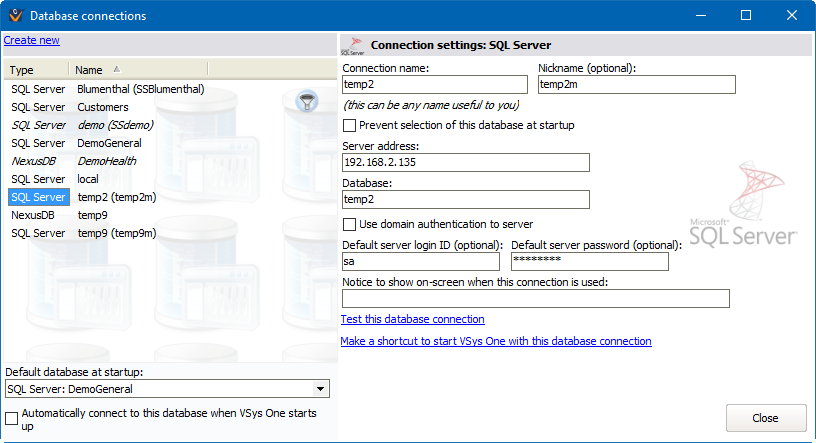Click the Server address input field
The height and width of the screenshot is (443, 816).
465,163
